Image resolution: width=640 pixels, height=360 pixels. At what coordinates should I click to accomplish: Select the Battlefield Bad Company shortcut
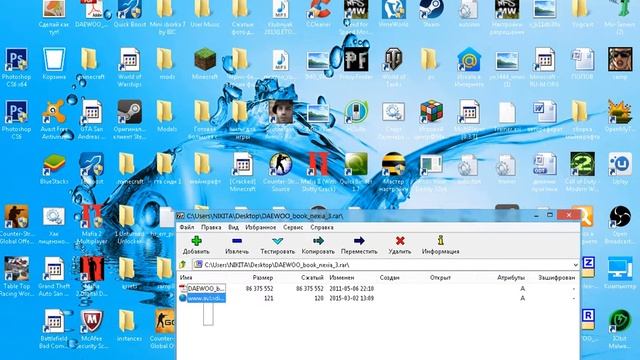point(54,329)
